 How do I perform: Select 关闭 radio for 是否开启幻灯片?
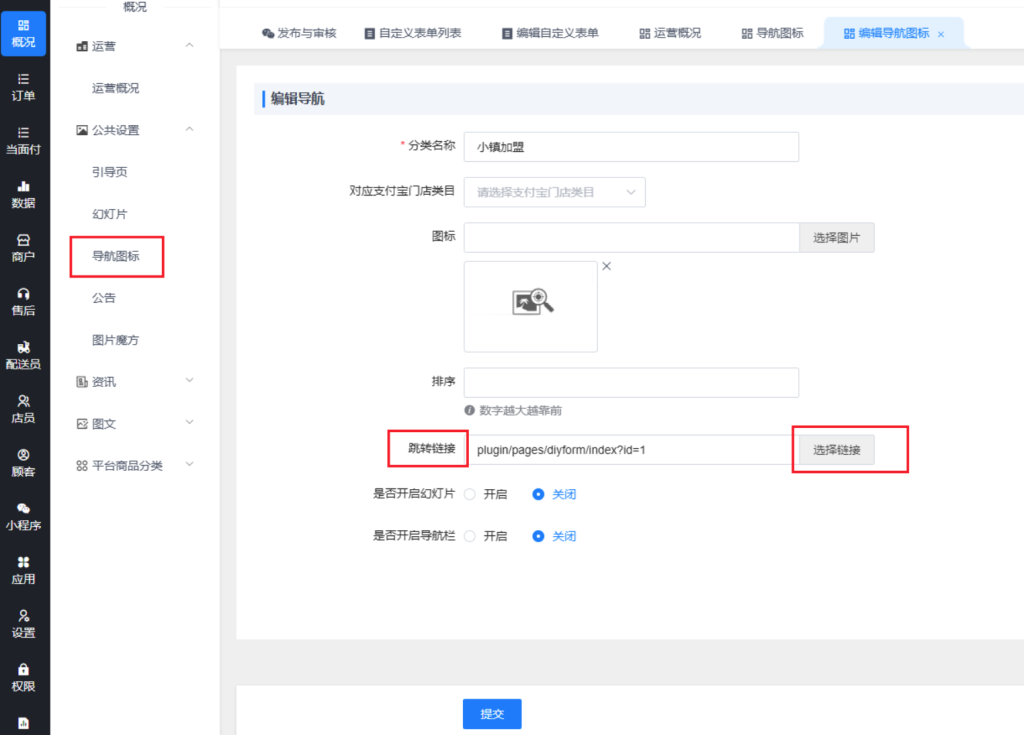(x=539, y=494)
